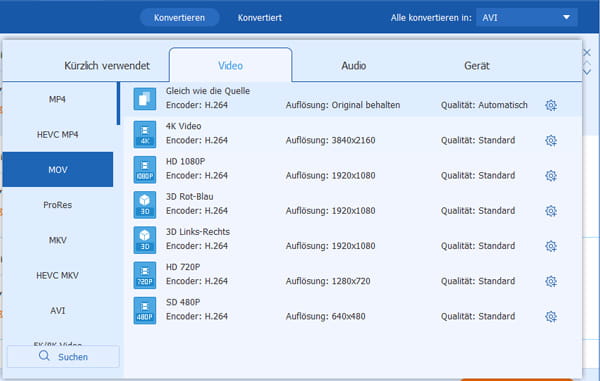The height and width of the screenshot is (381, 600).
Task: Open settings gear for 3D Rot-Blau preset
Action: click(x=551, y=211)
